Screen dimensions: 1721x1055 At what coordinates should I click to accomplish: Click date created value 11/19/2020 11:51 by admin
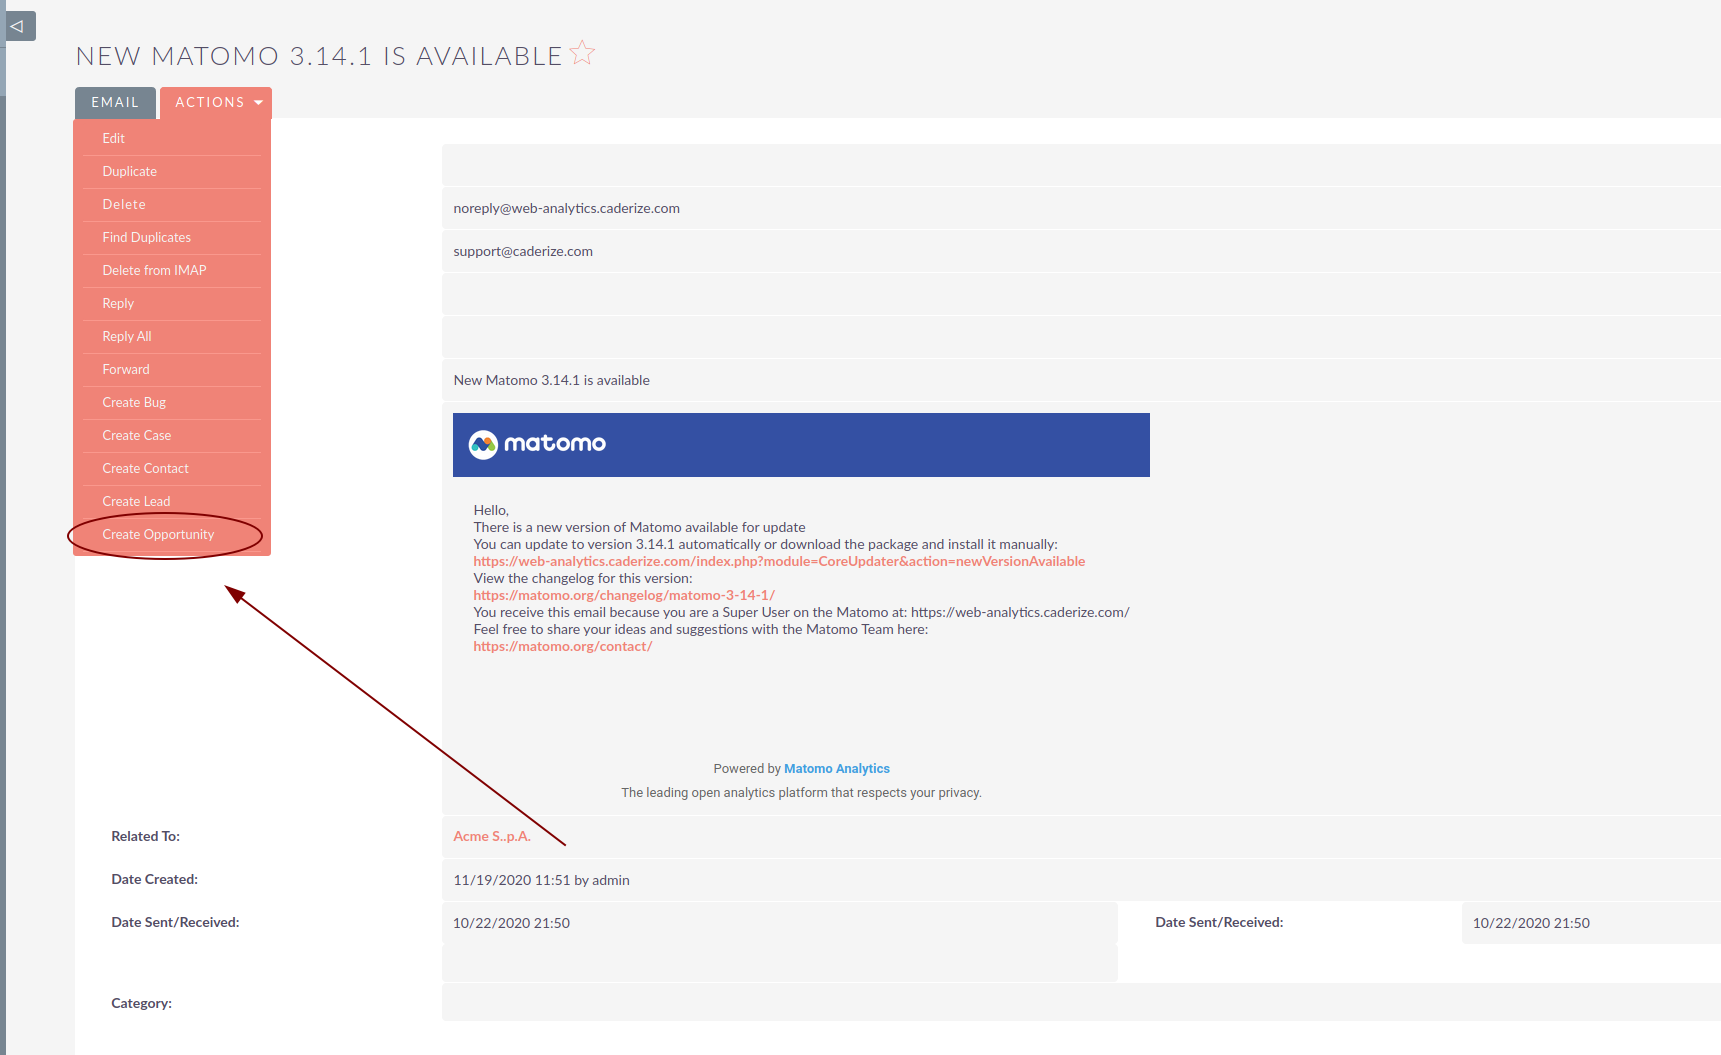click(542, 881)
